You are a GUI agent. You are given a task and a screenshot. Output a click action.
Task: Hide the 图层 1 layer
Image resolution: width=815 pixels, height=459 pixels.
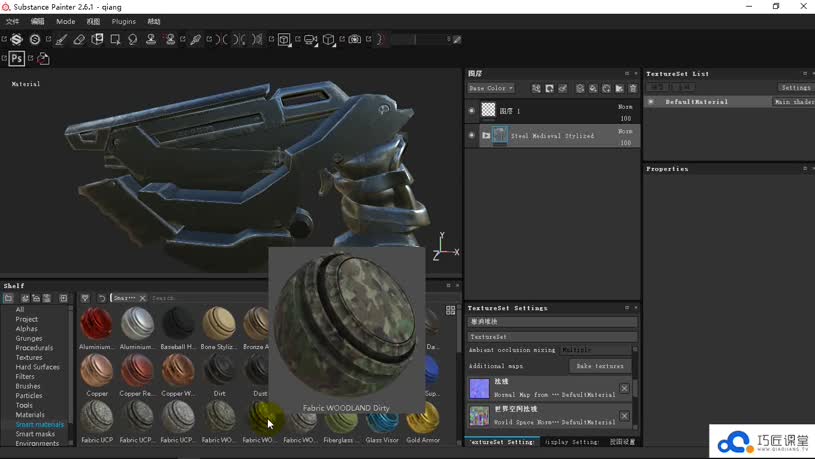[x=471, y=110]
